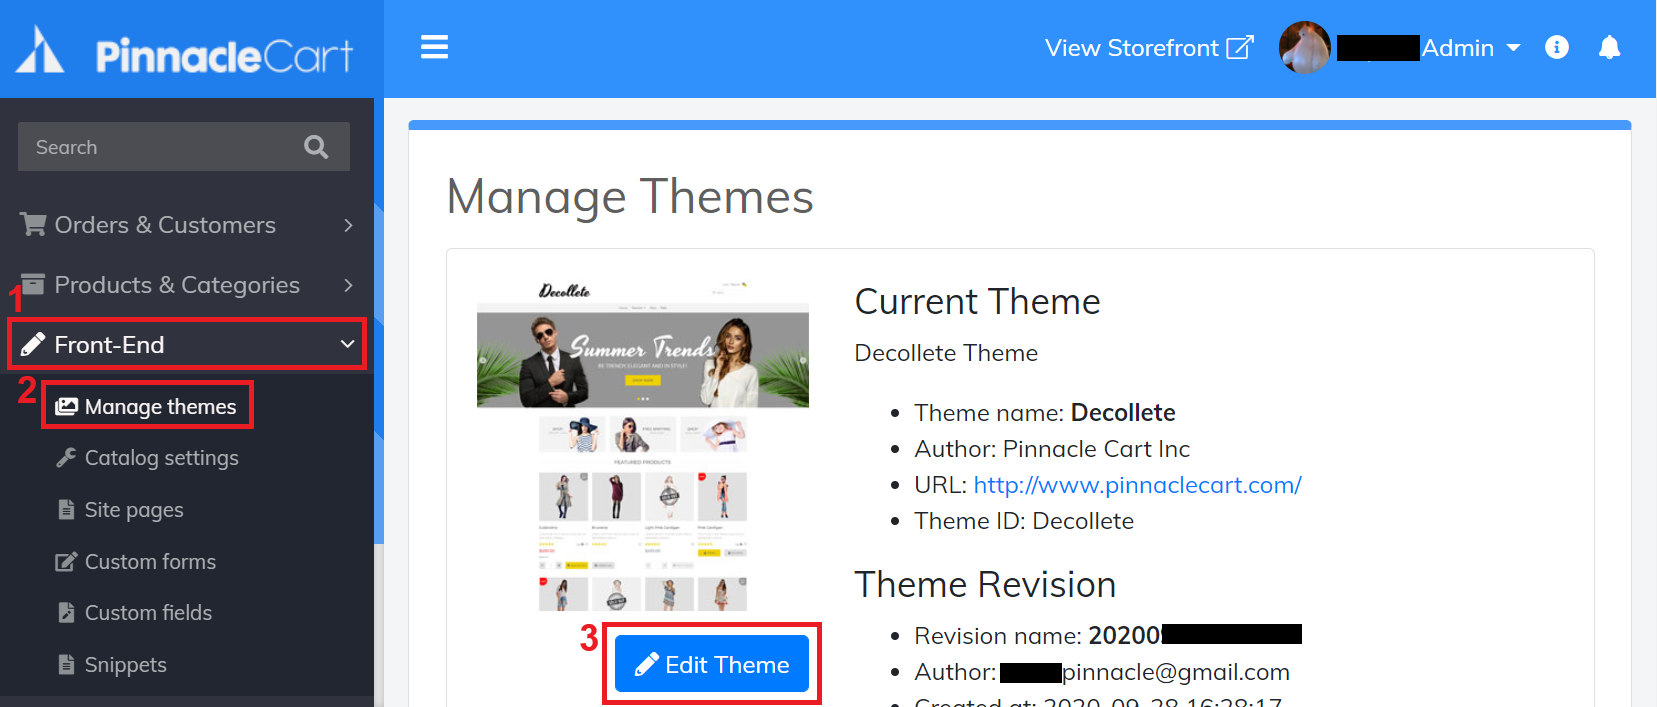Click the Current Theme heading
The image size is (1657, 707).
pyautogui.click(x=977, y=302)
